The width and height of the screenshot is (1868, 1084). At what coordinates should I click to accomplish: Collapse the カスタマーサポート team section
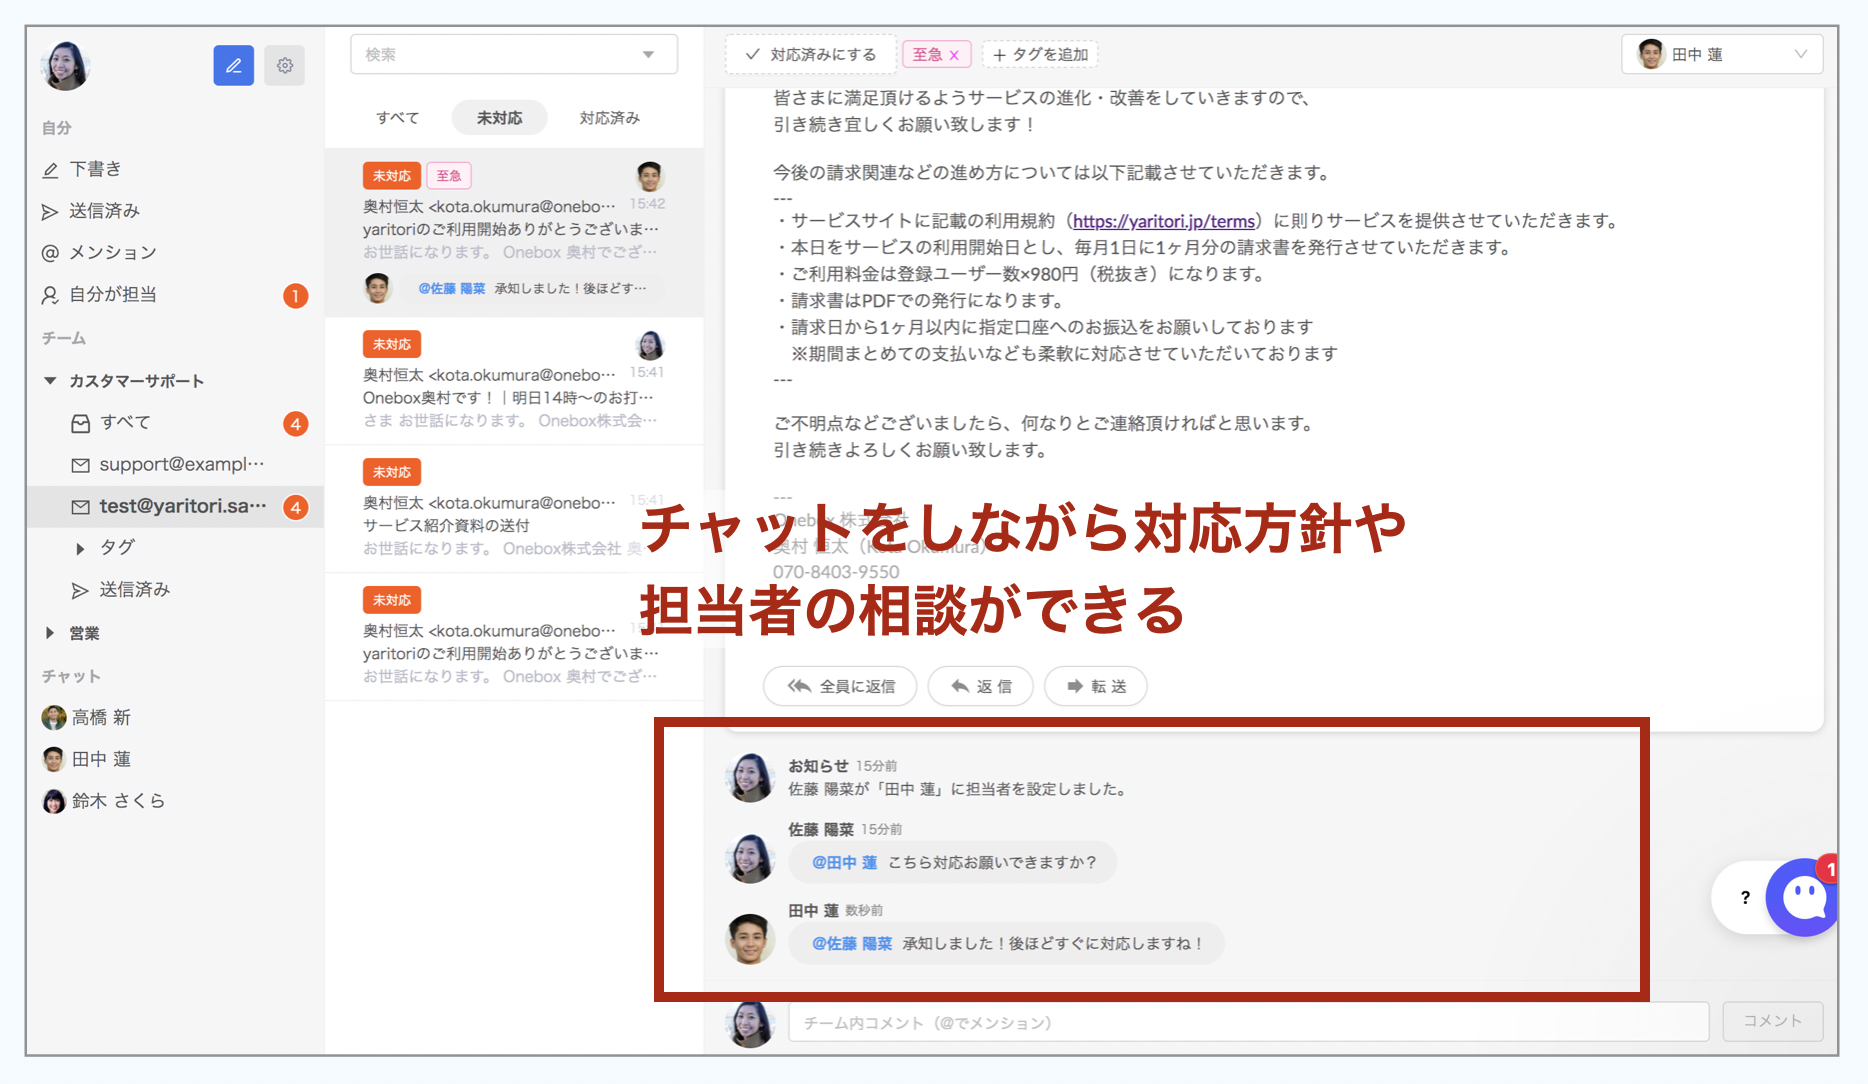click(50, 381)
